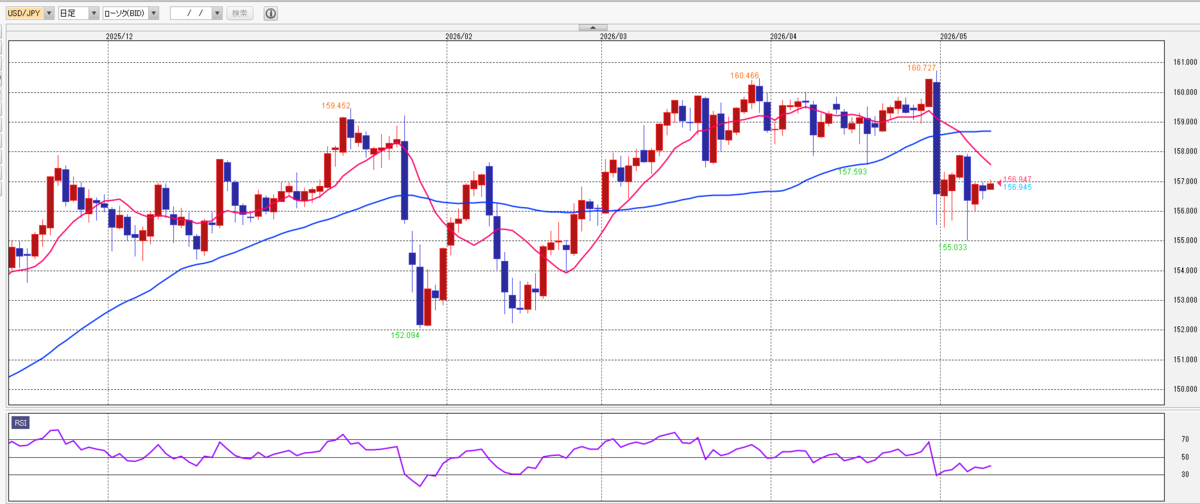
Task: Click the 2026/02 date axis label
Action: tap(458, 35)
